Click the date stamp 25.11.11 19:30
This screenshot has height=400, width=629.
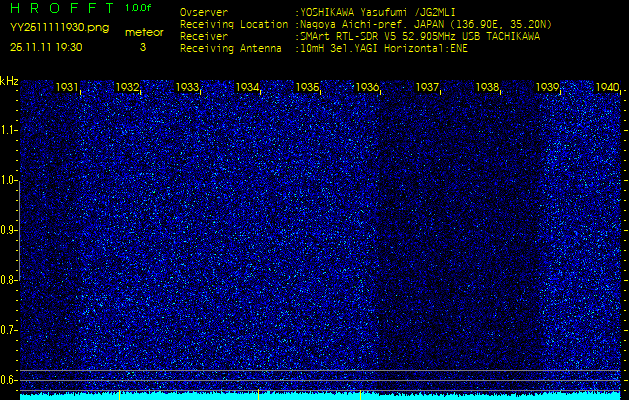46,47
